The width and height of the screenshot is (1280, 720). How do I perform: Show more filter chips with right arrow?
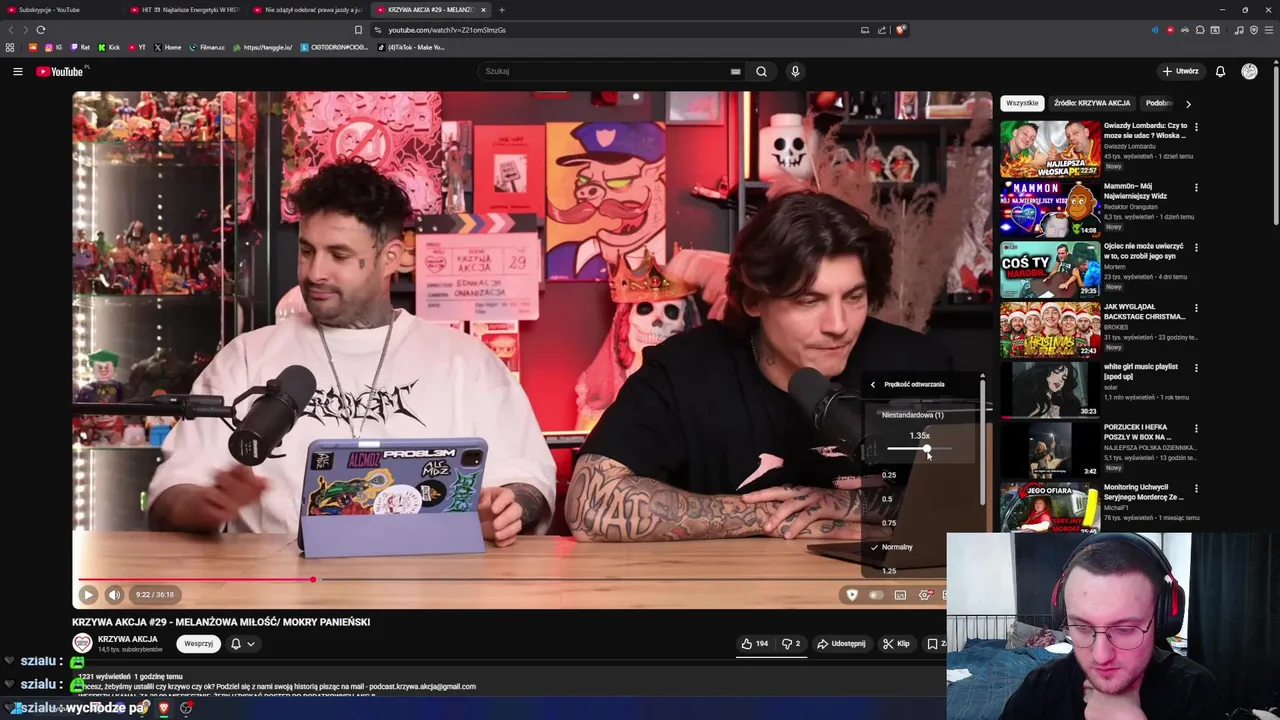pyautogui.click(x=1188, y=103)
